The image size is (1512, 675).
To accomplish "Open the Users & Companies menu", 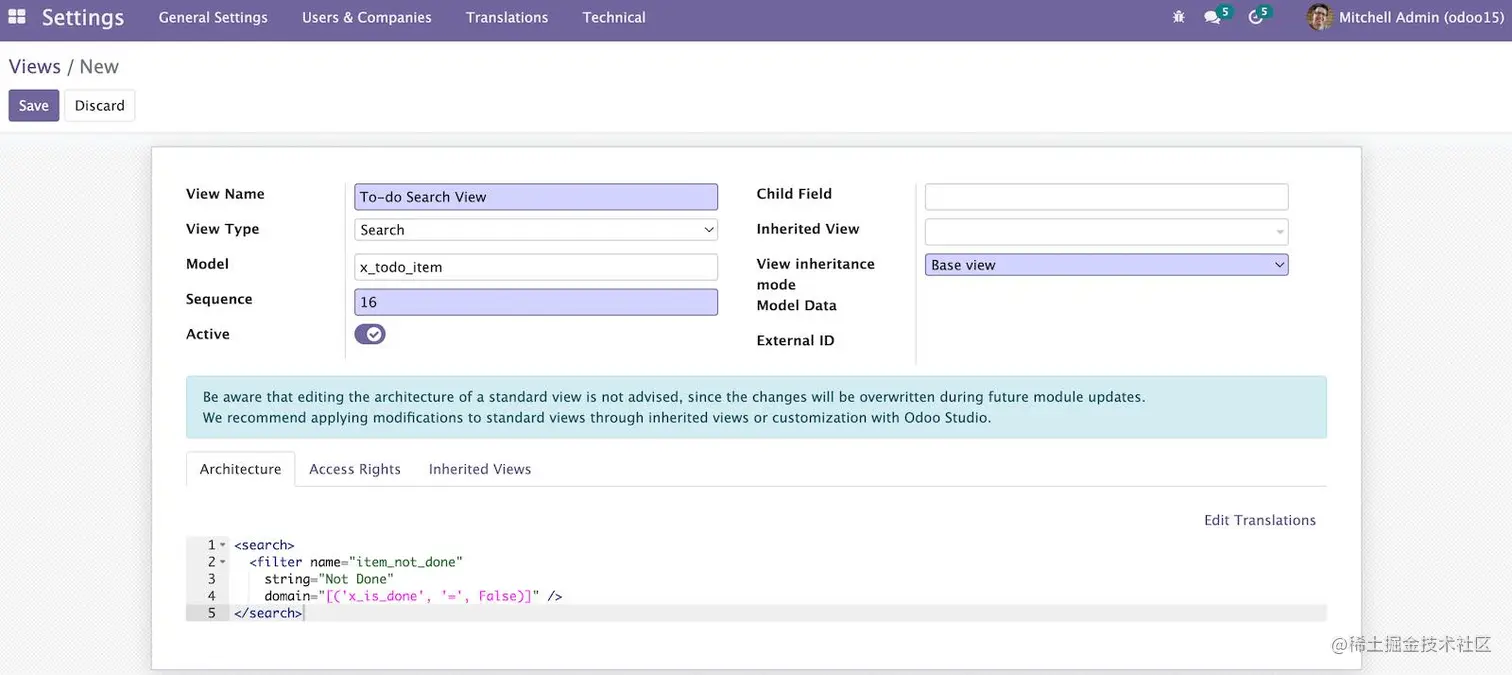I will point(367,17).
